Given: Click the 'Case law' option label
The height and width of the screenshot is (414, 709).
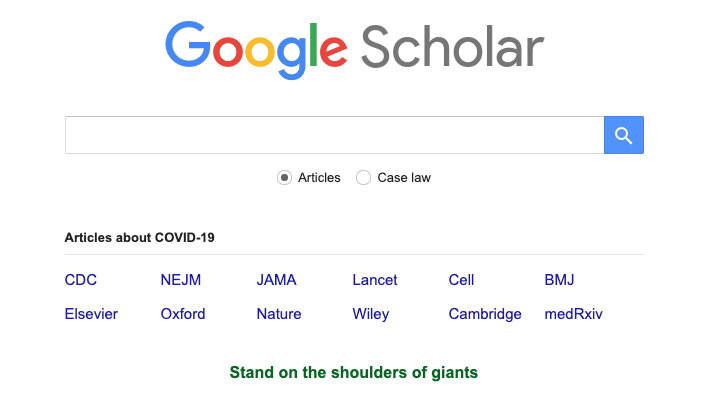Looking at the screenshot, I should coord(404,178).
